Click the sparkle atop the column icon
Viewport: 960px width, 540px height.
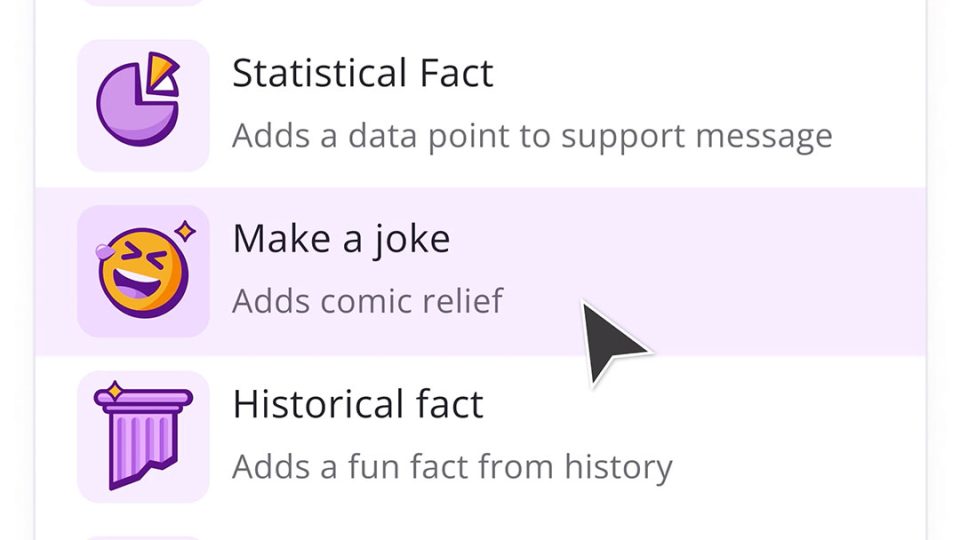pyautogui.click(x=114, y=388)
